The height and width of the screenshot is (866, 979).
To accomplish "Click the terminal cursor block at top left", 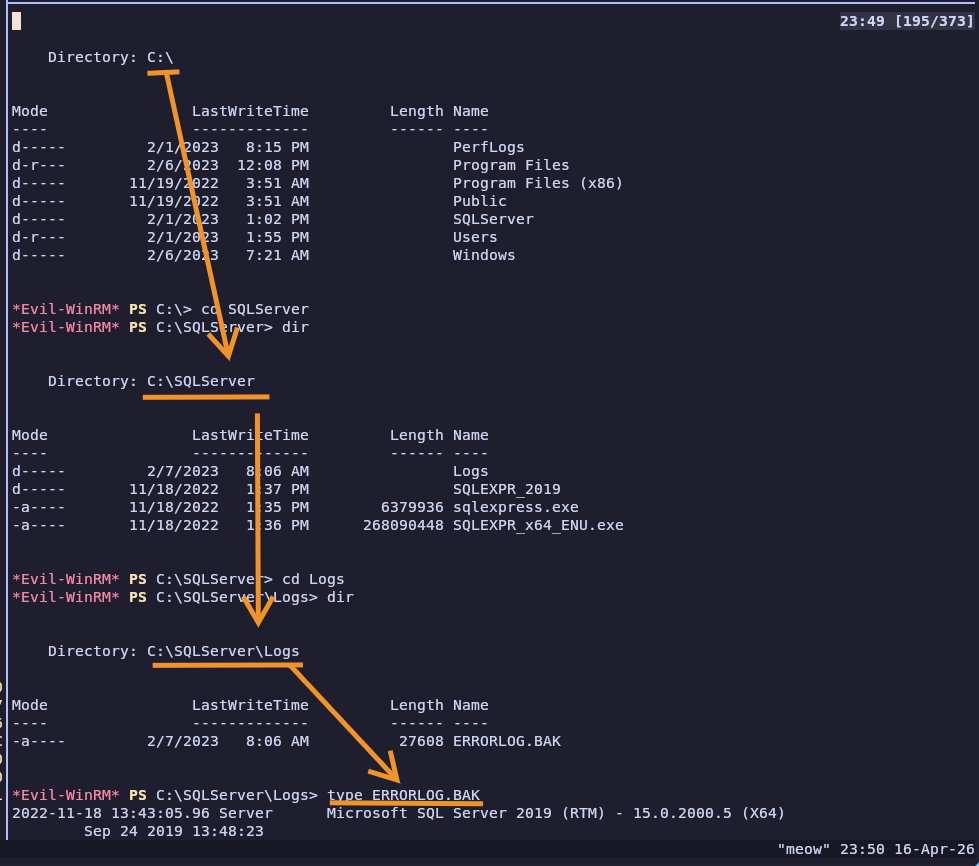I will (x=16, y=21).
